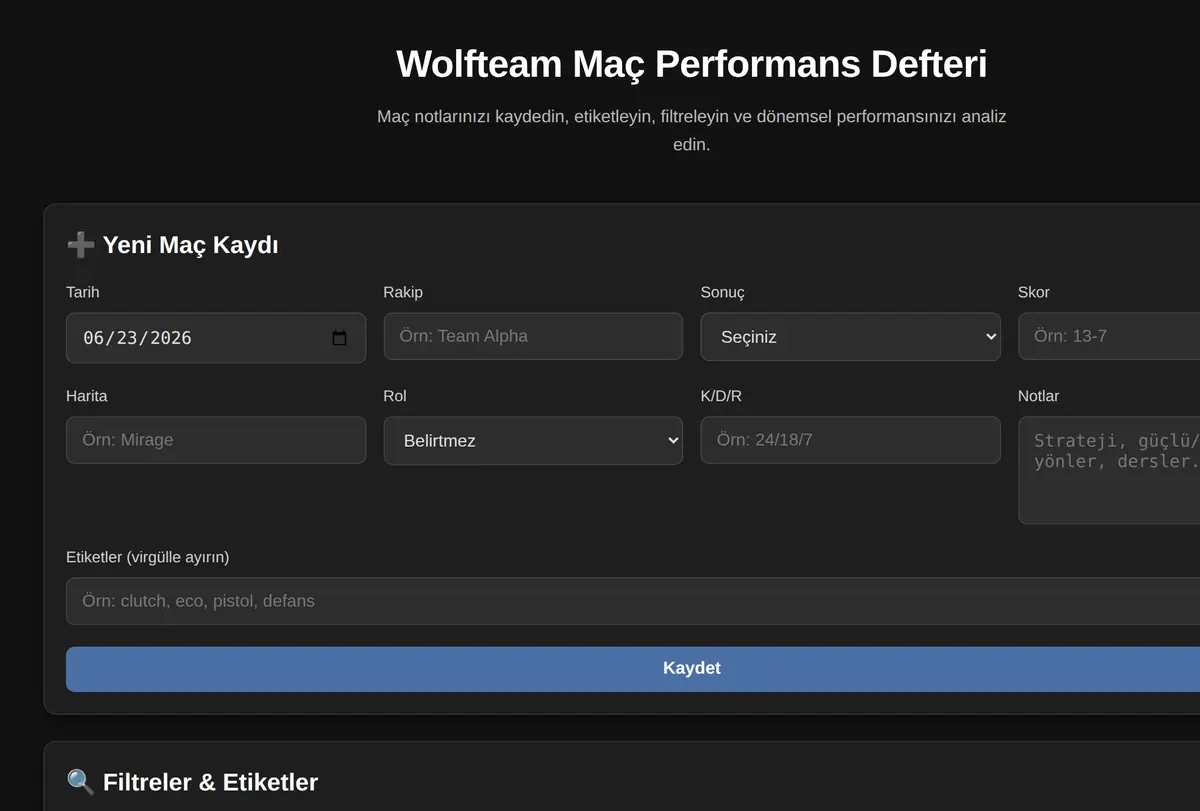
Task: Click the Skor field with placeholder 13-7
Action: tap(1109, 336)
